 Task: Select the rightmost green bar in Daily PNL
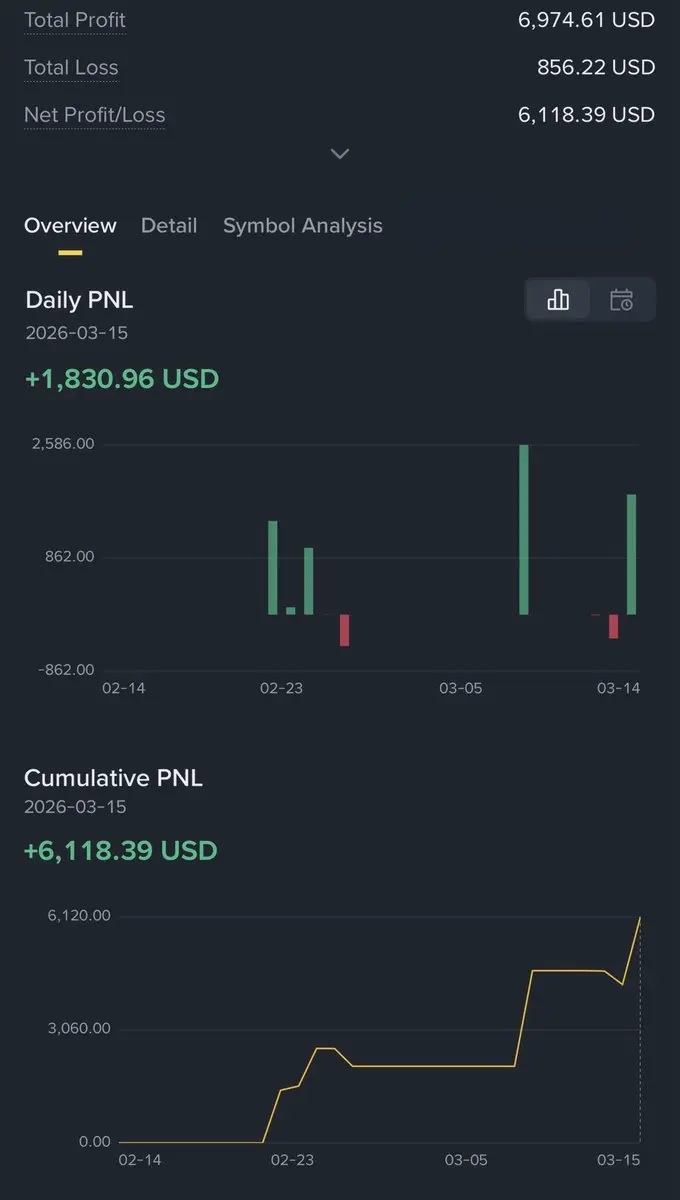point(631,554)
